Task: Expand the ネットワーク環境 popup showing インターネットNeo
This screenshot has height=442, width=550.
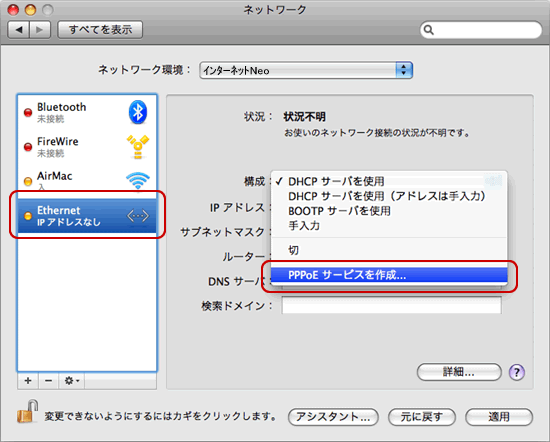Action: pos(306,71)
